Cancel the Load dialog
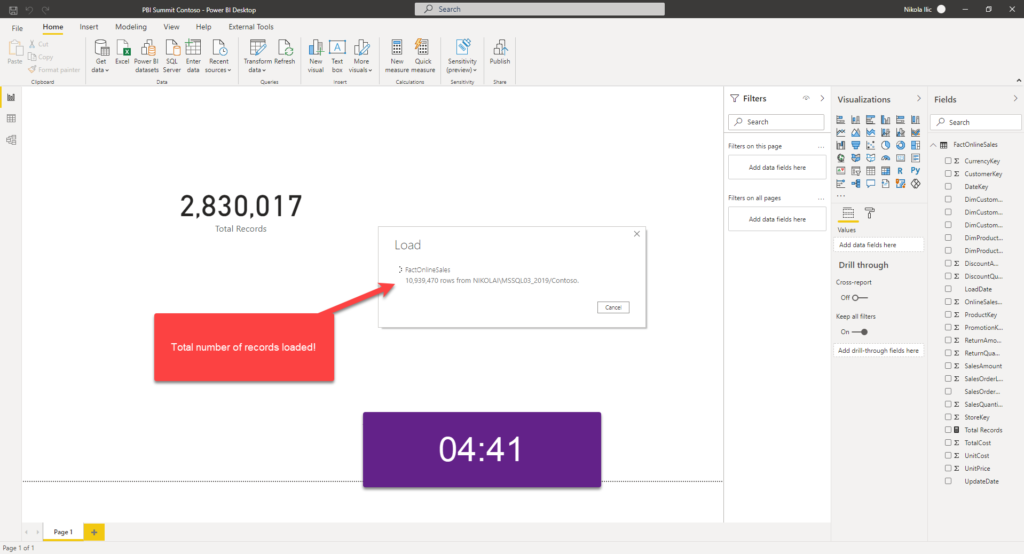This screenshot has width=1024, height=554. (613, 307)
